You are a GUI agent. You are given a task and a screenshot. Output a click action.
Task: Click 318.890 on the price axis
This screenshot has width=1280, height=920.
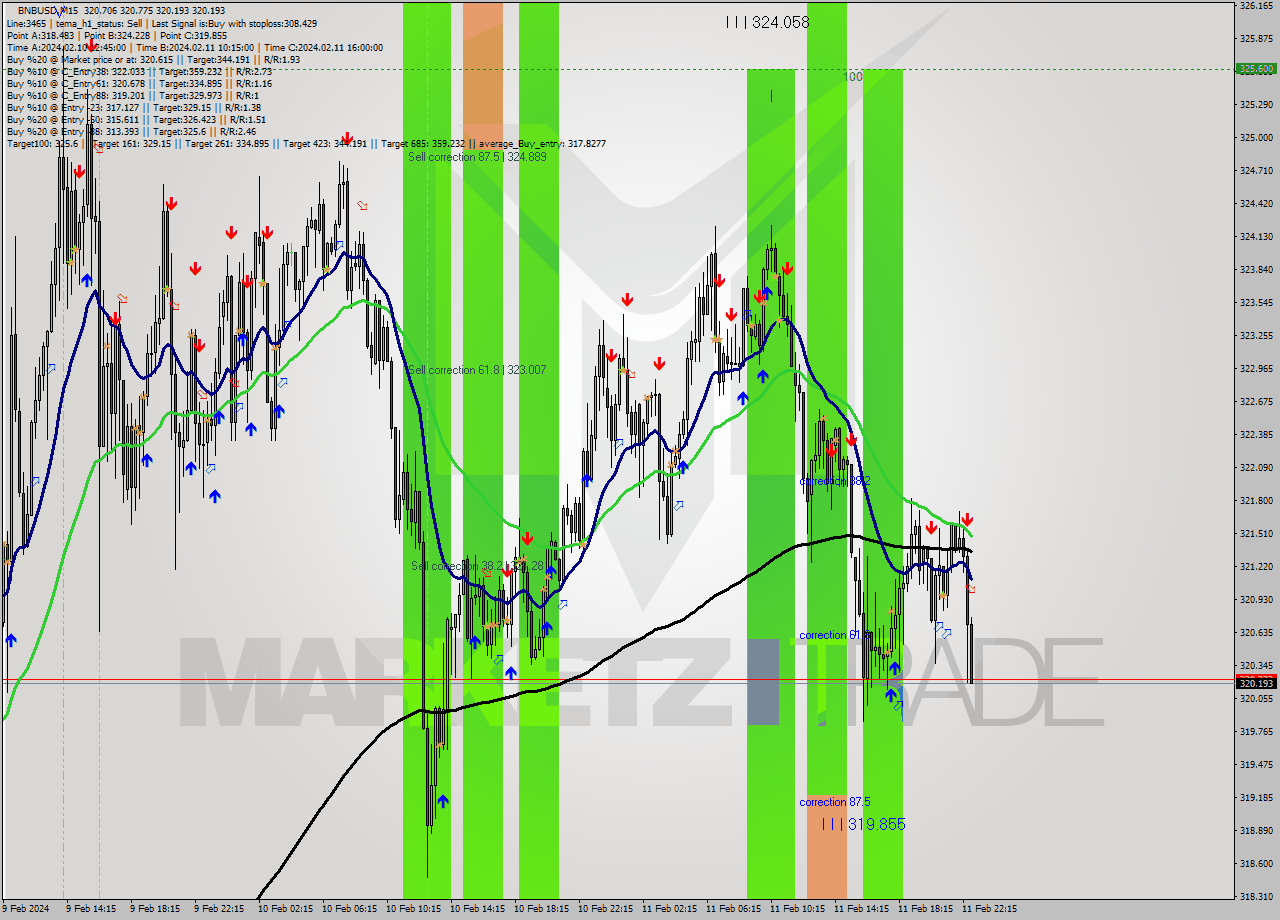1256,831
